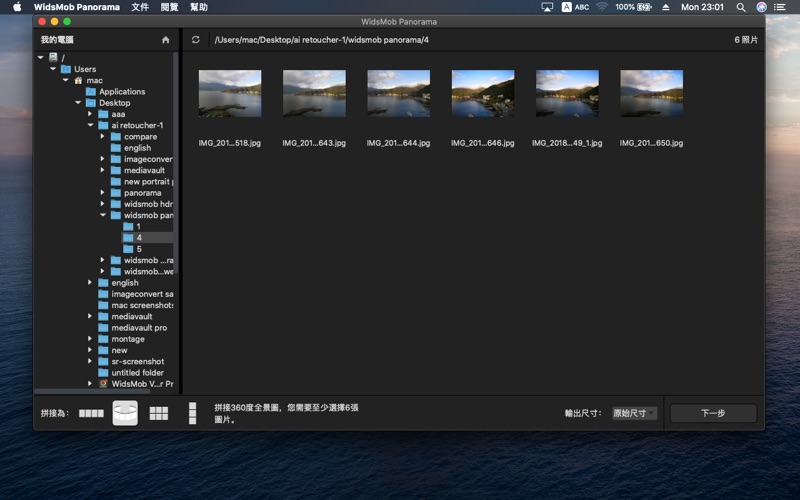Expand the montage folder in the tree
800x500 pixels.
click(90, 339)
